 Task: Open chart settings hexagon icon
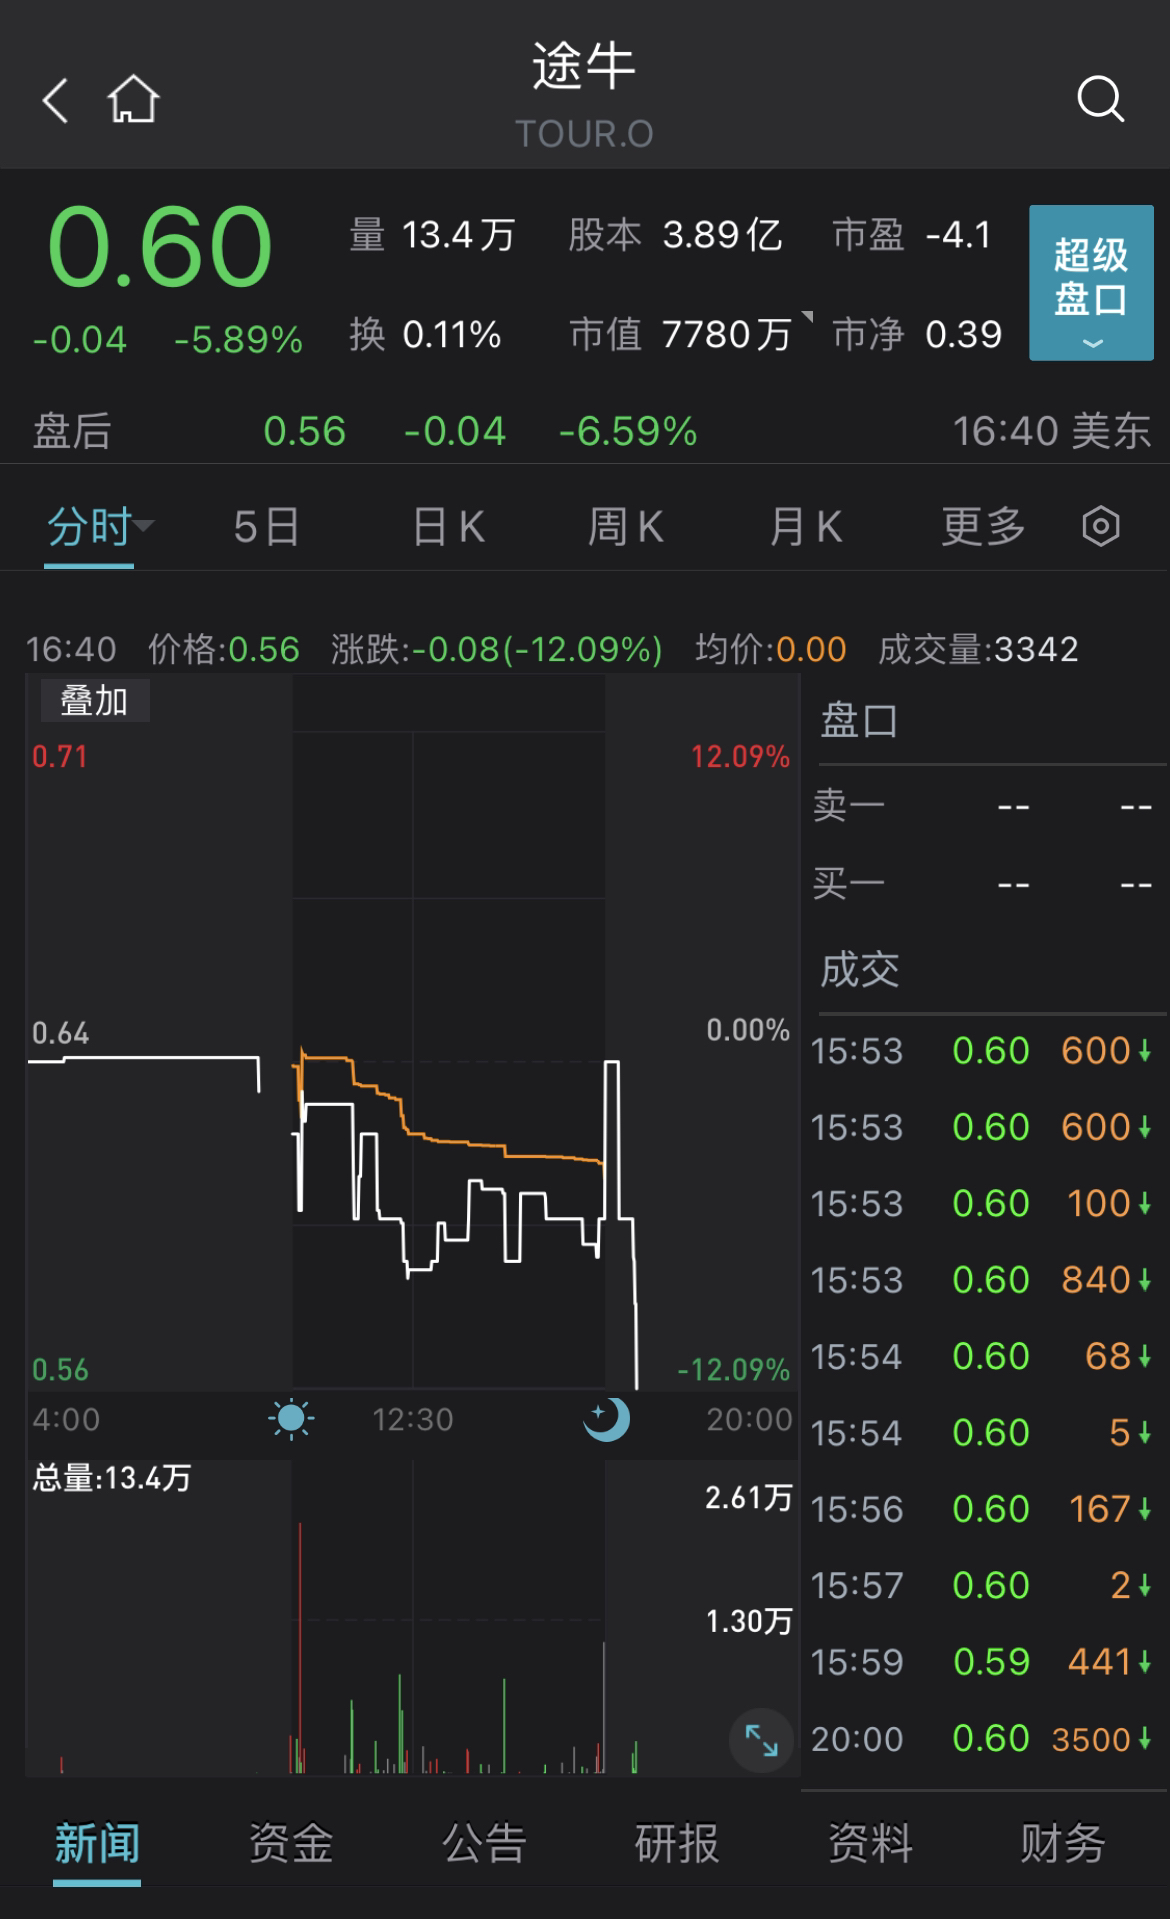[1100, 526]
